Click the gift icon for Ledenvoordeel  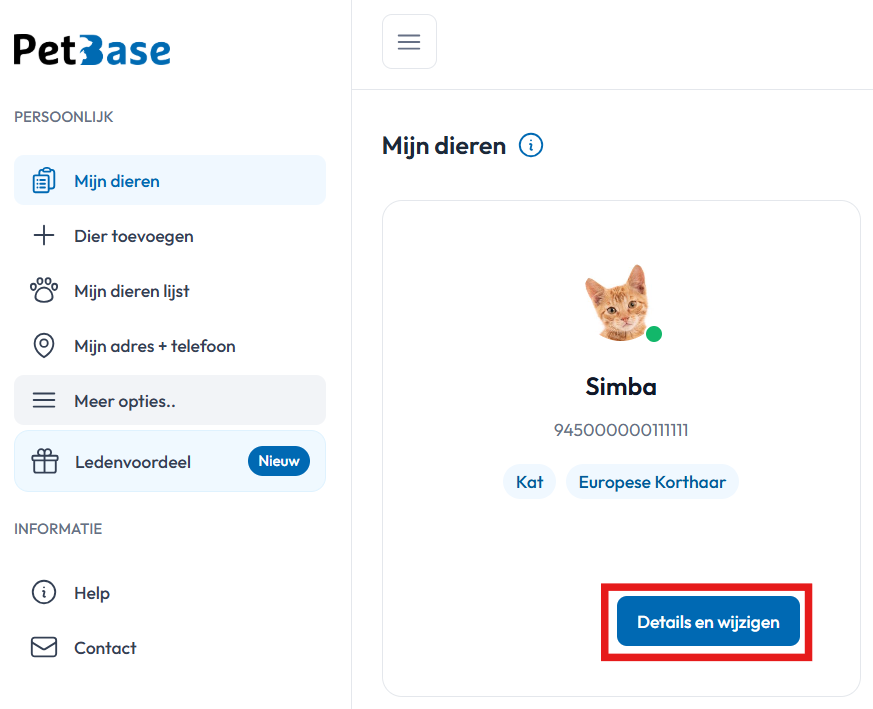click(45, 461)
